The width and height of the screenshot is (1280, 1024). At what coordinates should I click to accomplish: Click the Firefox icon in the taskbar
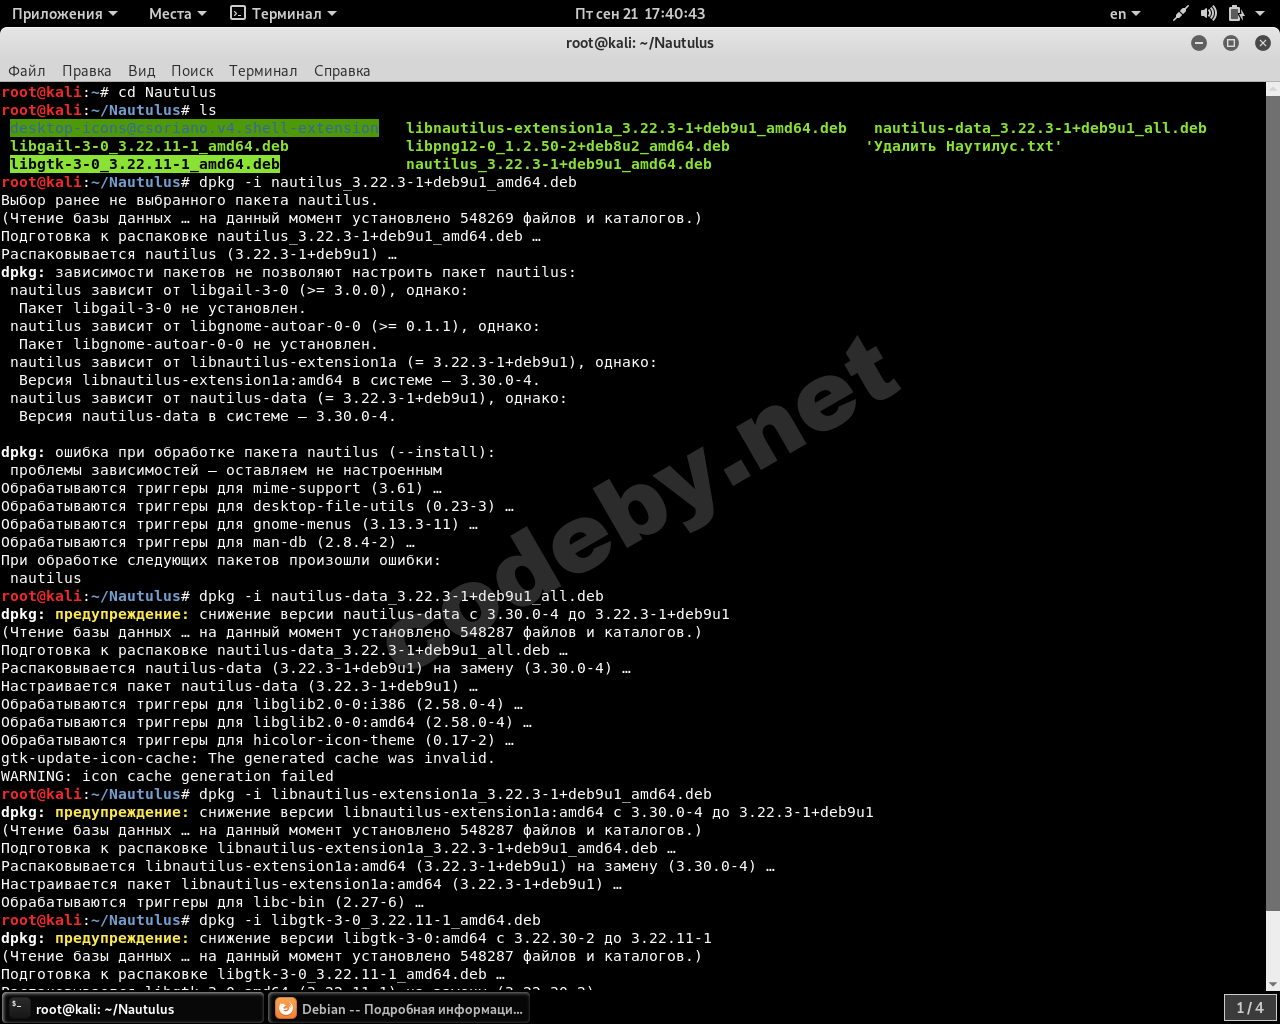[x=285, y=1008]
